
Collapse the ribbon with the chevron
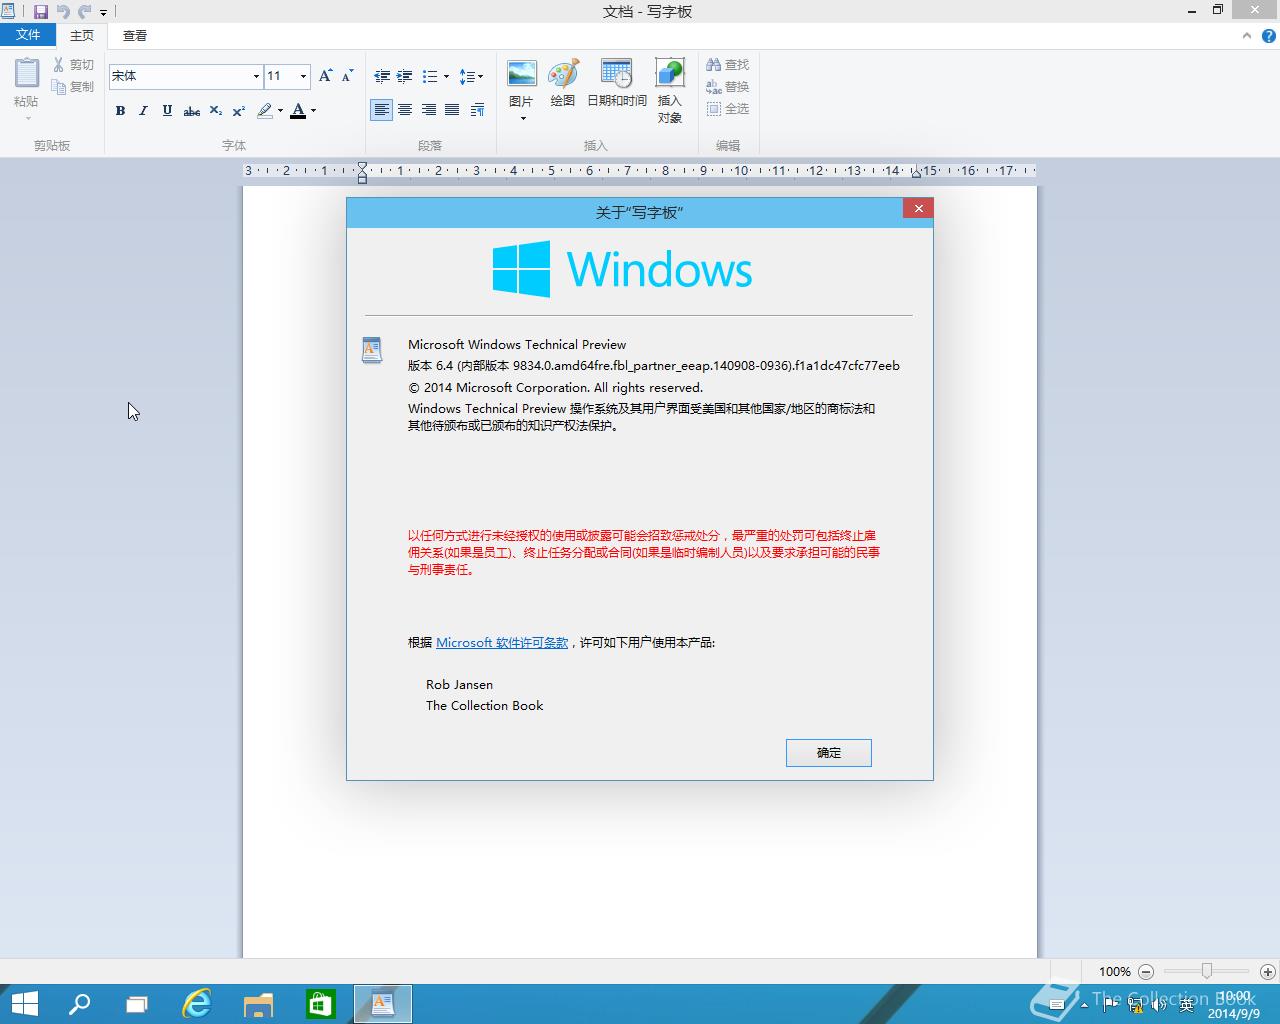click(x=1247, y=36)
